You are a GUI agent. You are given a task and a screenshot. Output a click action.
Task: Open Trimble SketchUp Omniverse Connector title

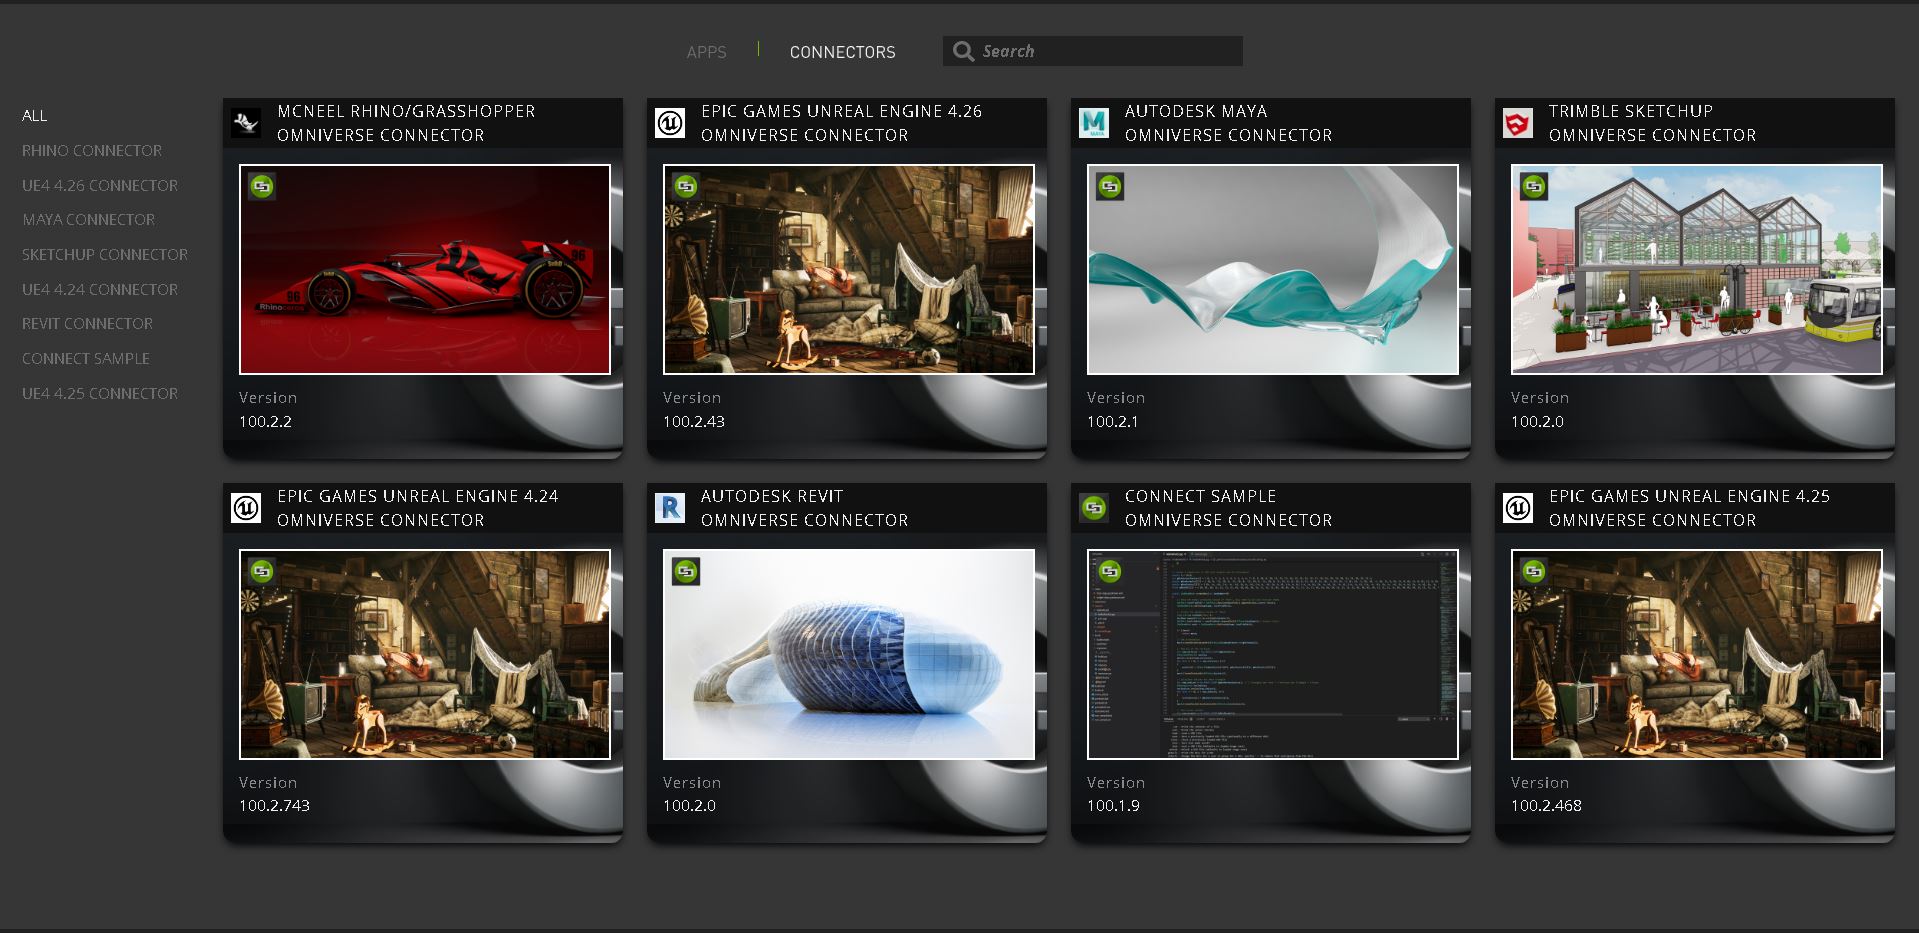click(1652, 123)
